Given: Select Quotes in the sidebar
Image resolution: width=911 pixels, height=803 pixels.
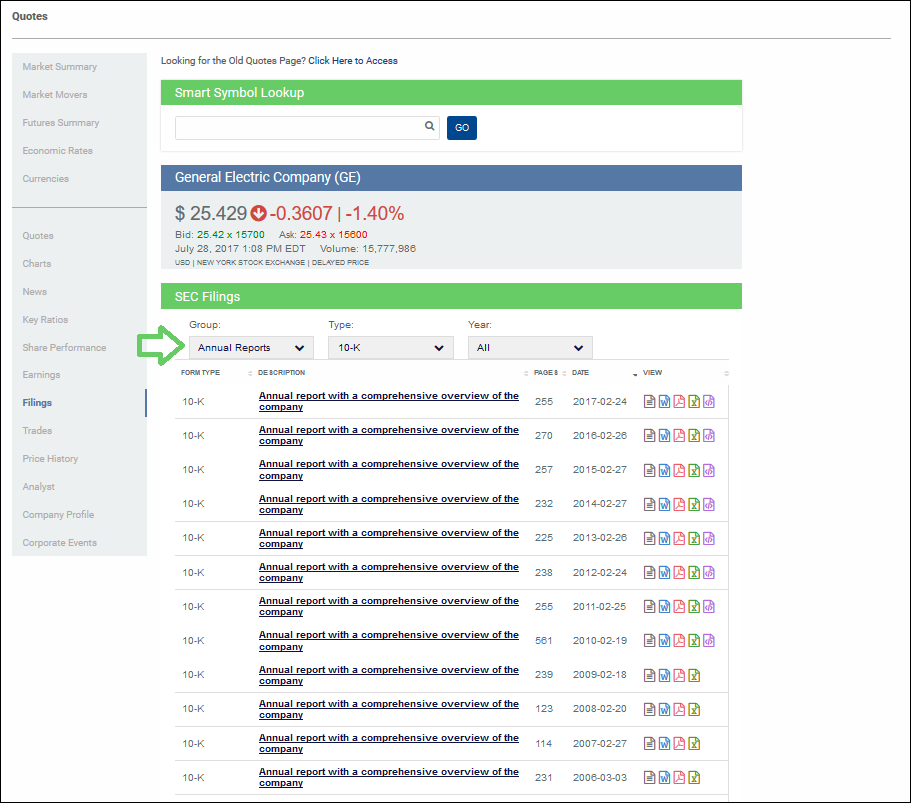Looking at the screenshot, I should point(38,235).
